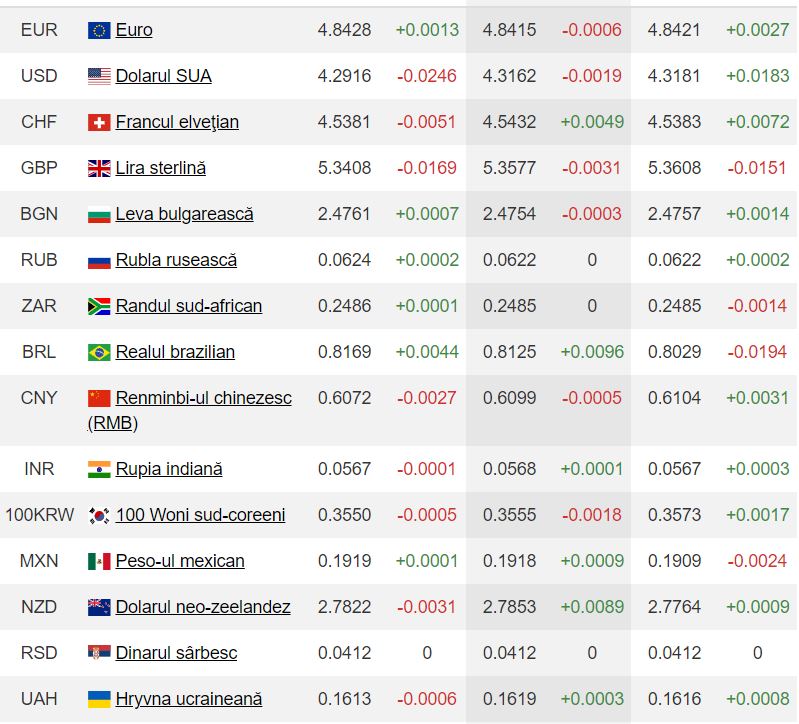This screenshot has height=724, width=799.
Task: Click the South Korean flag icon
Action: [x=99, y=515]
